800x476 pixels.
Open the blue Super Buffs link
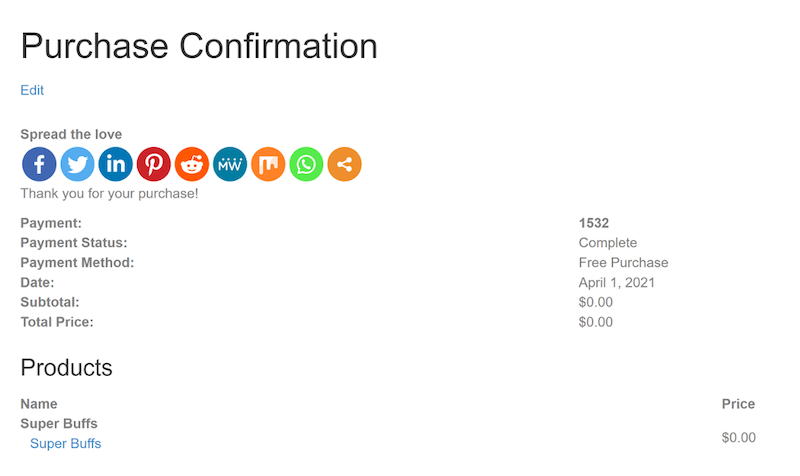tap(66, 443)
